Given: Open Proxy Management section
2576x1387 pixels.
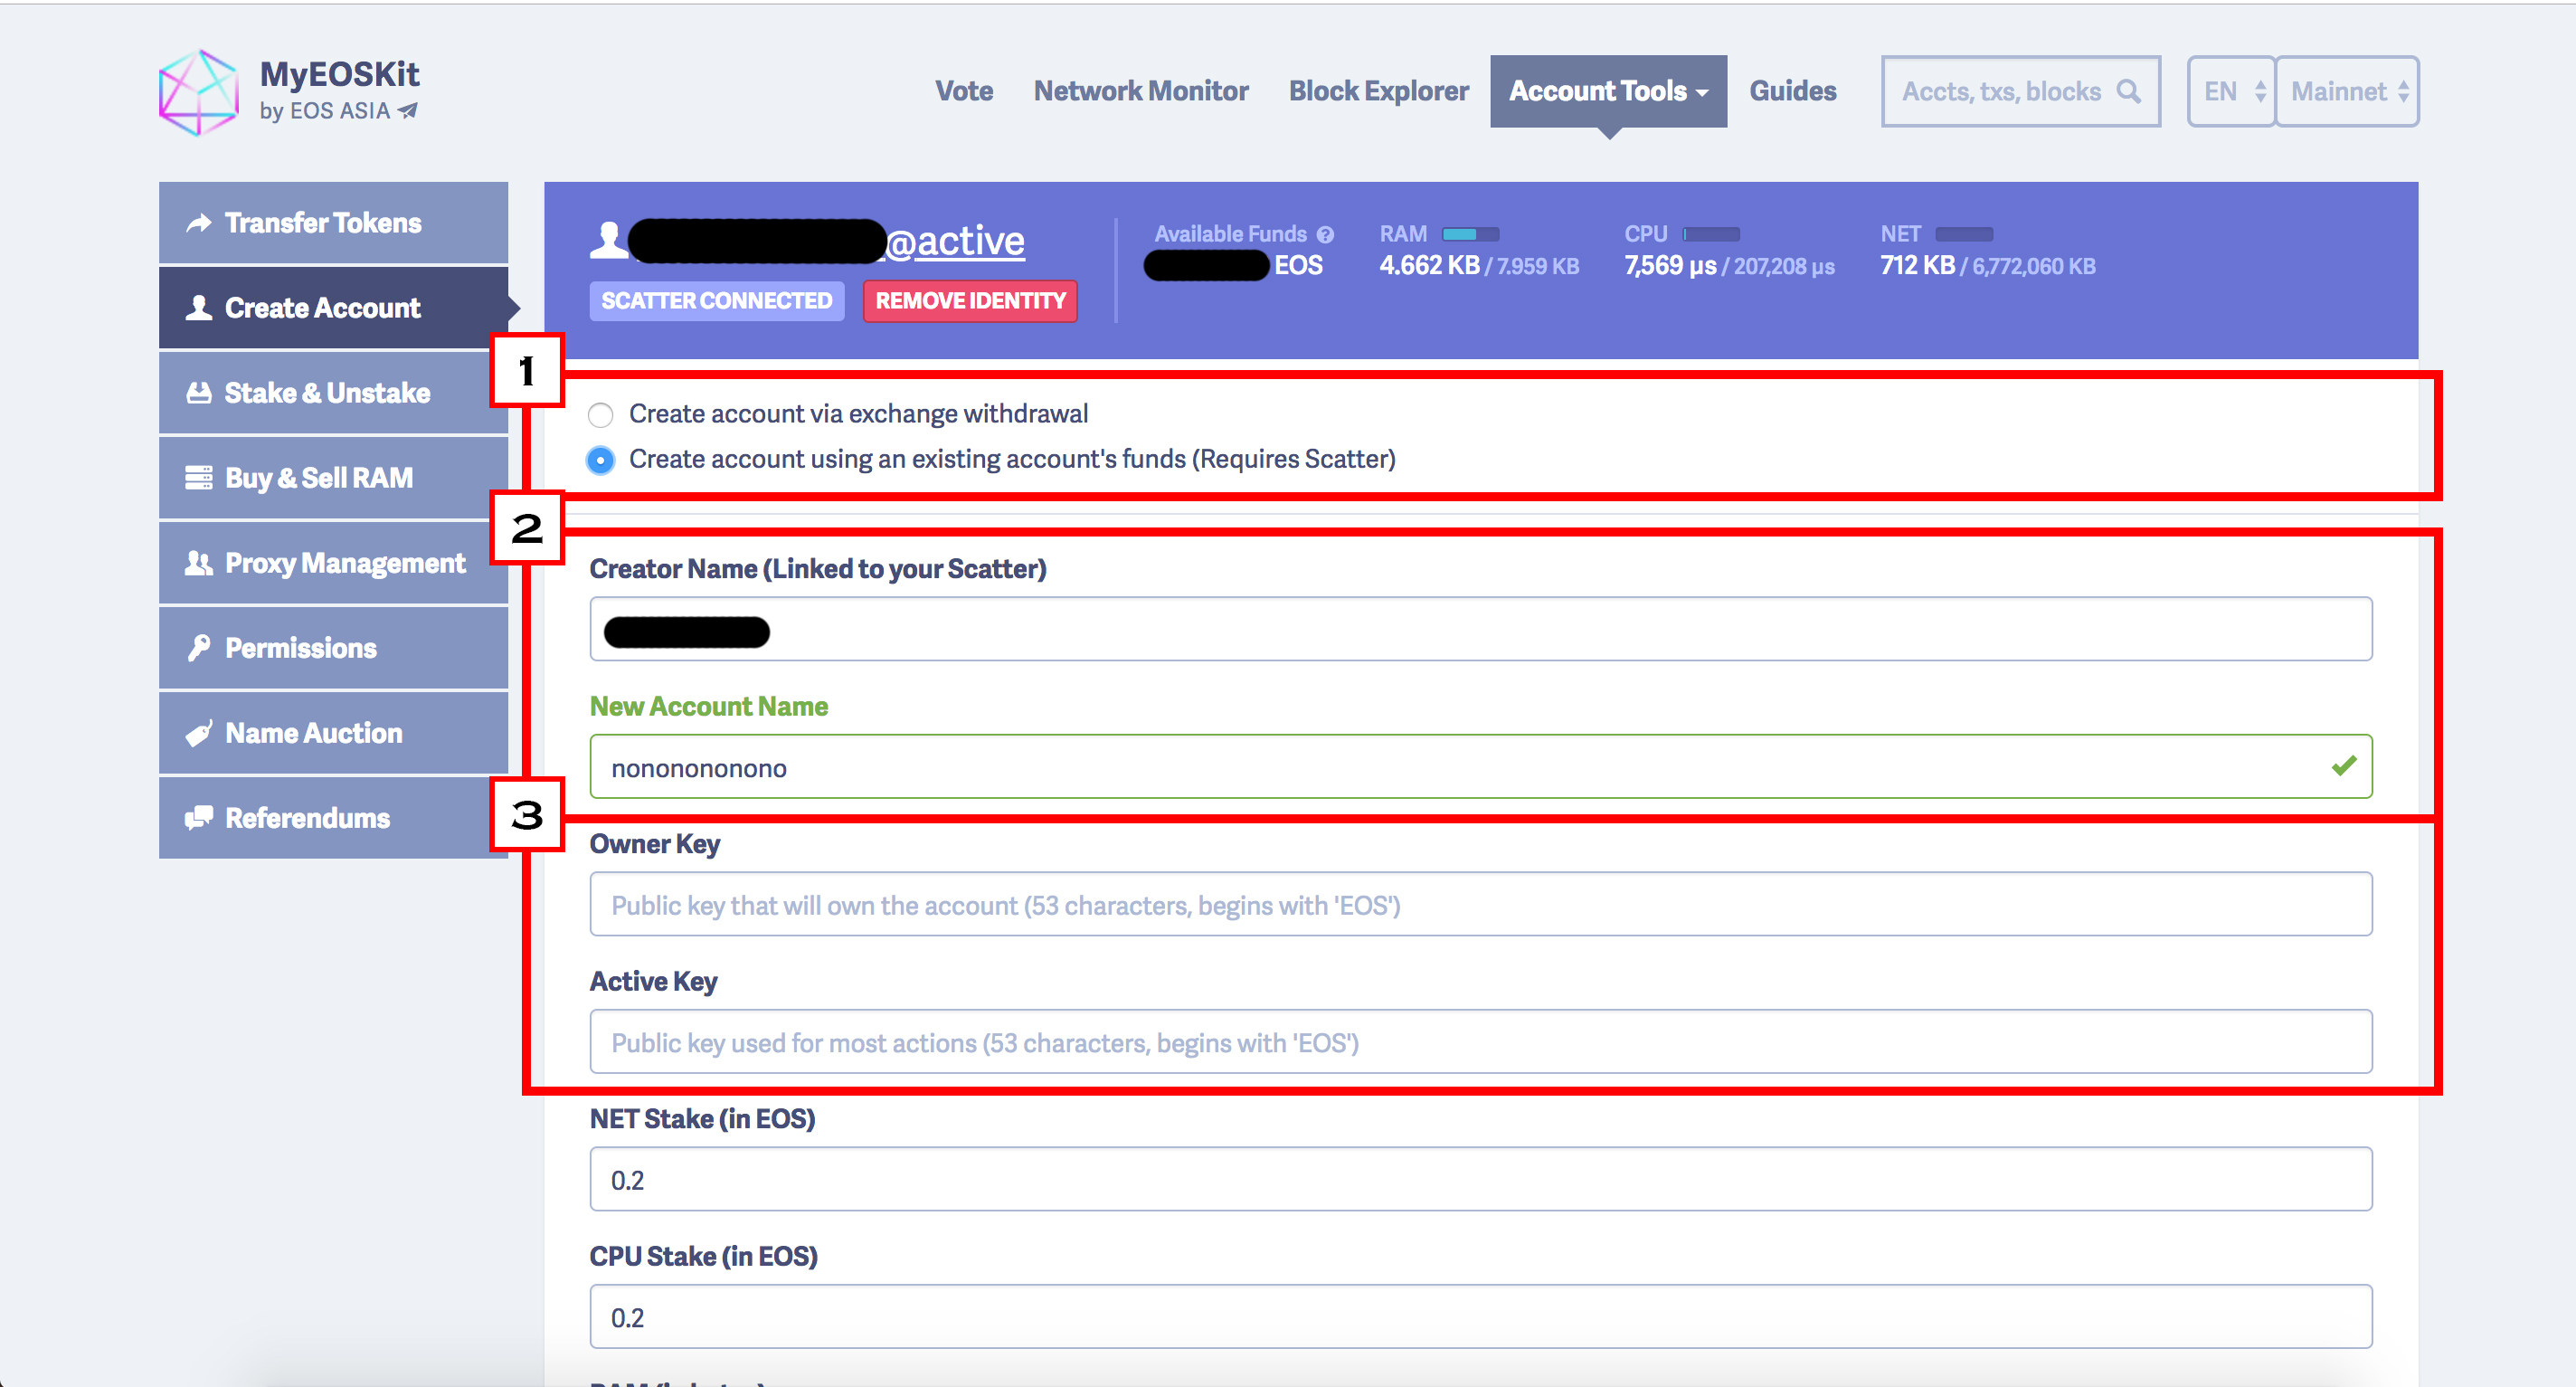Looking at the screenshot, I should pos(333,563).
